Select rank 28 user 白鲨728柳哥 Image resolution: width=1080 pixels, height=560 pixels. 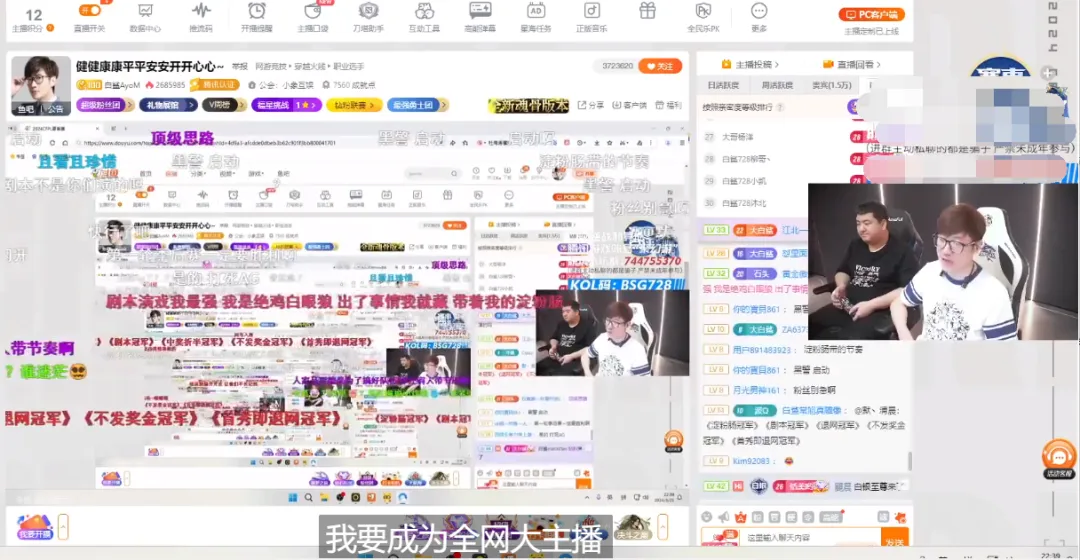click(x=745, y=159)
